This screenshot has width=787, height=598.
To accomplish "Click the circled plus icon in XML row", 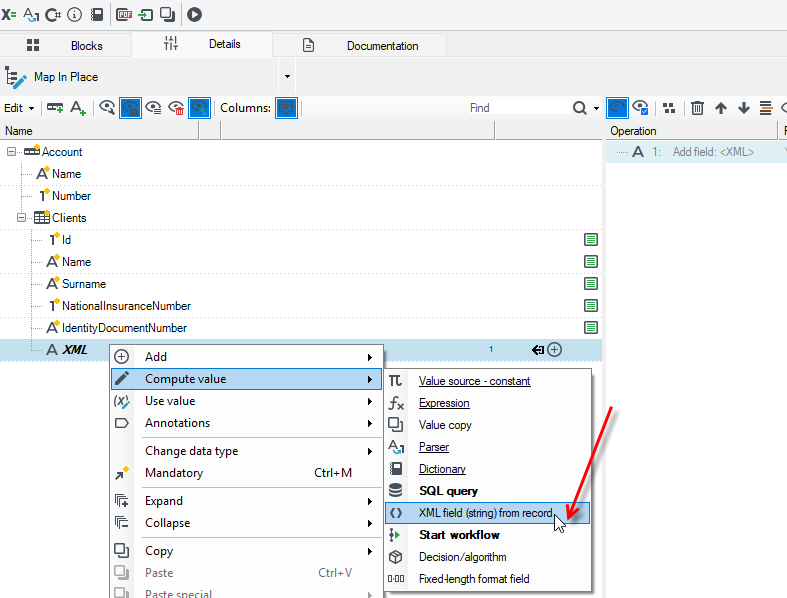I will (x=554, y=350).
